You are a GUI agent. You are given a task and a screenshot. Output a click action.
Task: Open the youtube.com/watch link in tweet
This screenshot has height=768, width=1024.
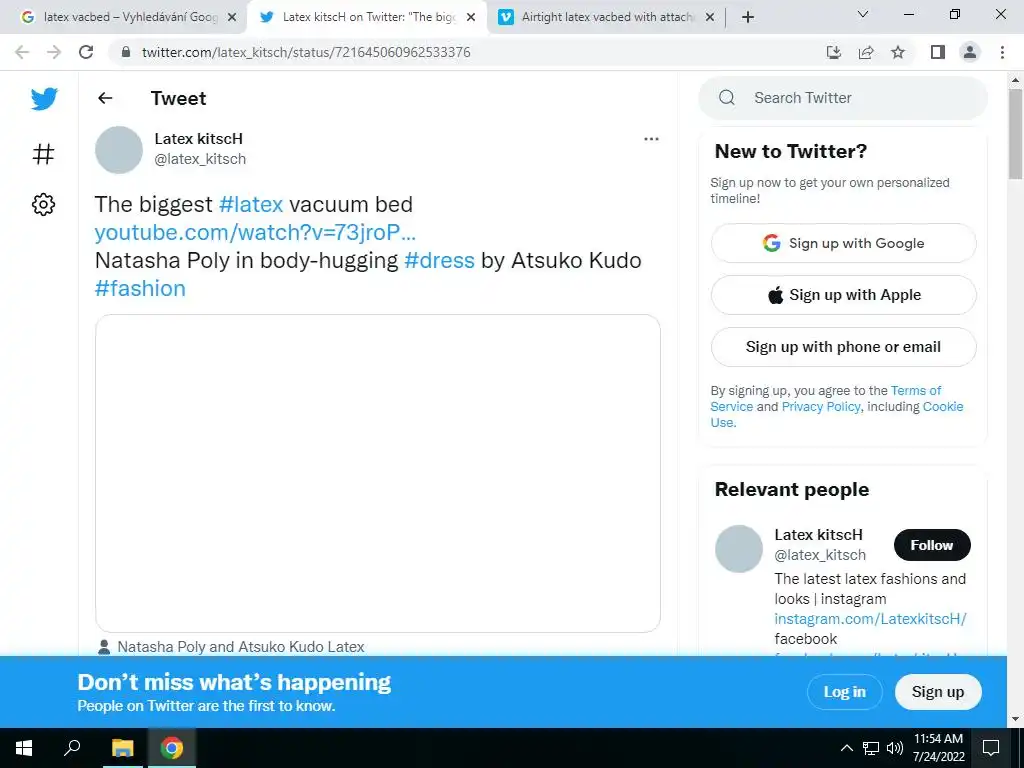(255, 232)
